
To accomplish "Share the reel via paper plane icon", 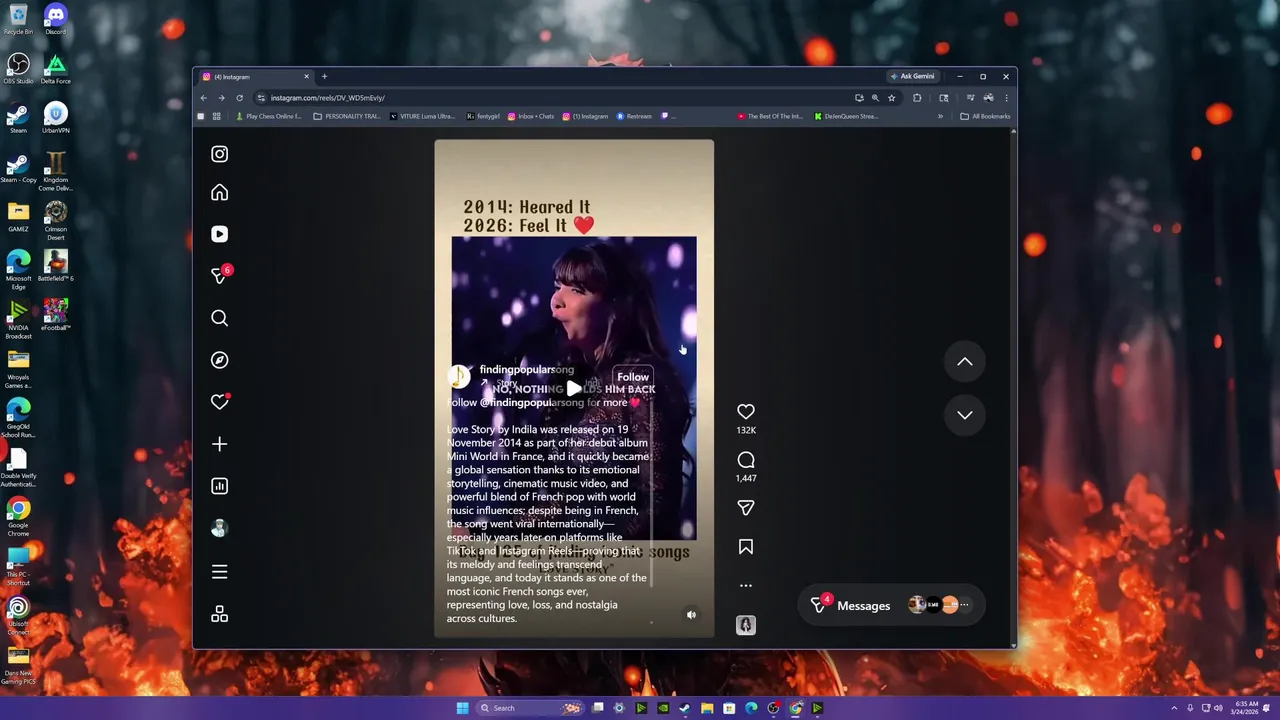I will pyautogui.click(x=746, y=508).
